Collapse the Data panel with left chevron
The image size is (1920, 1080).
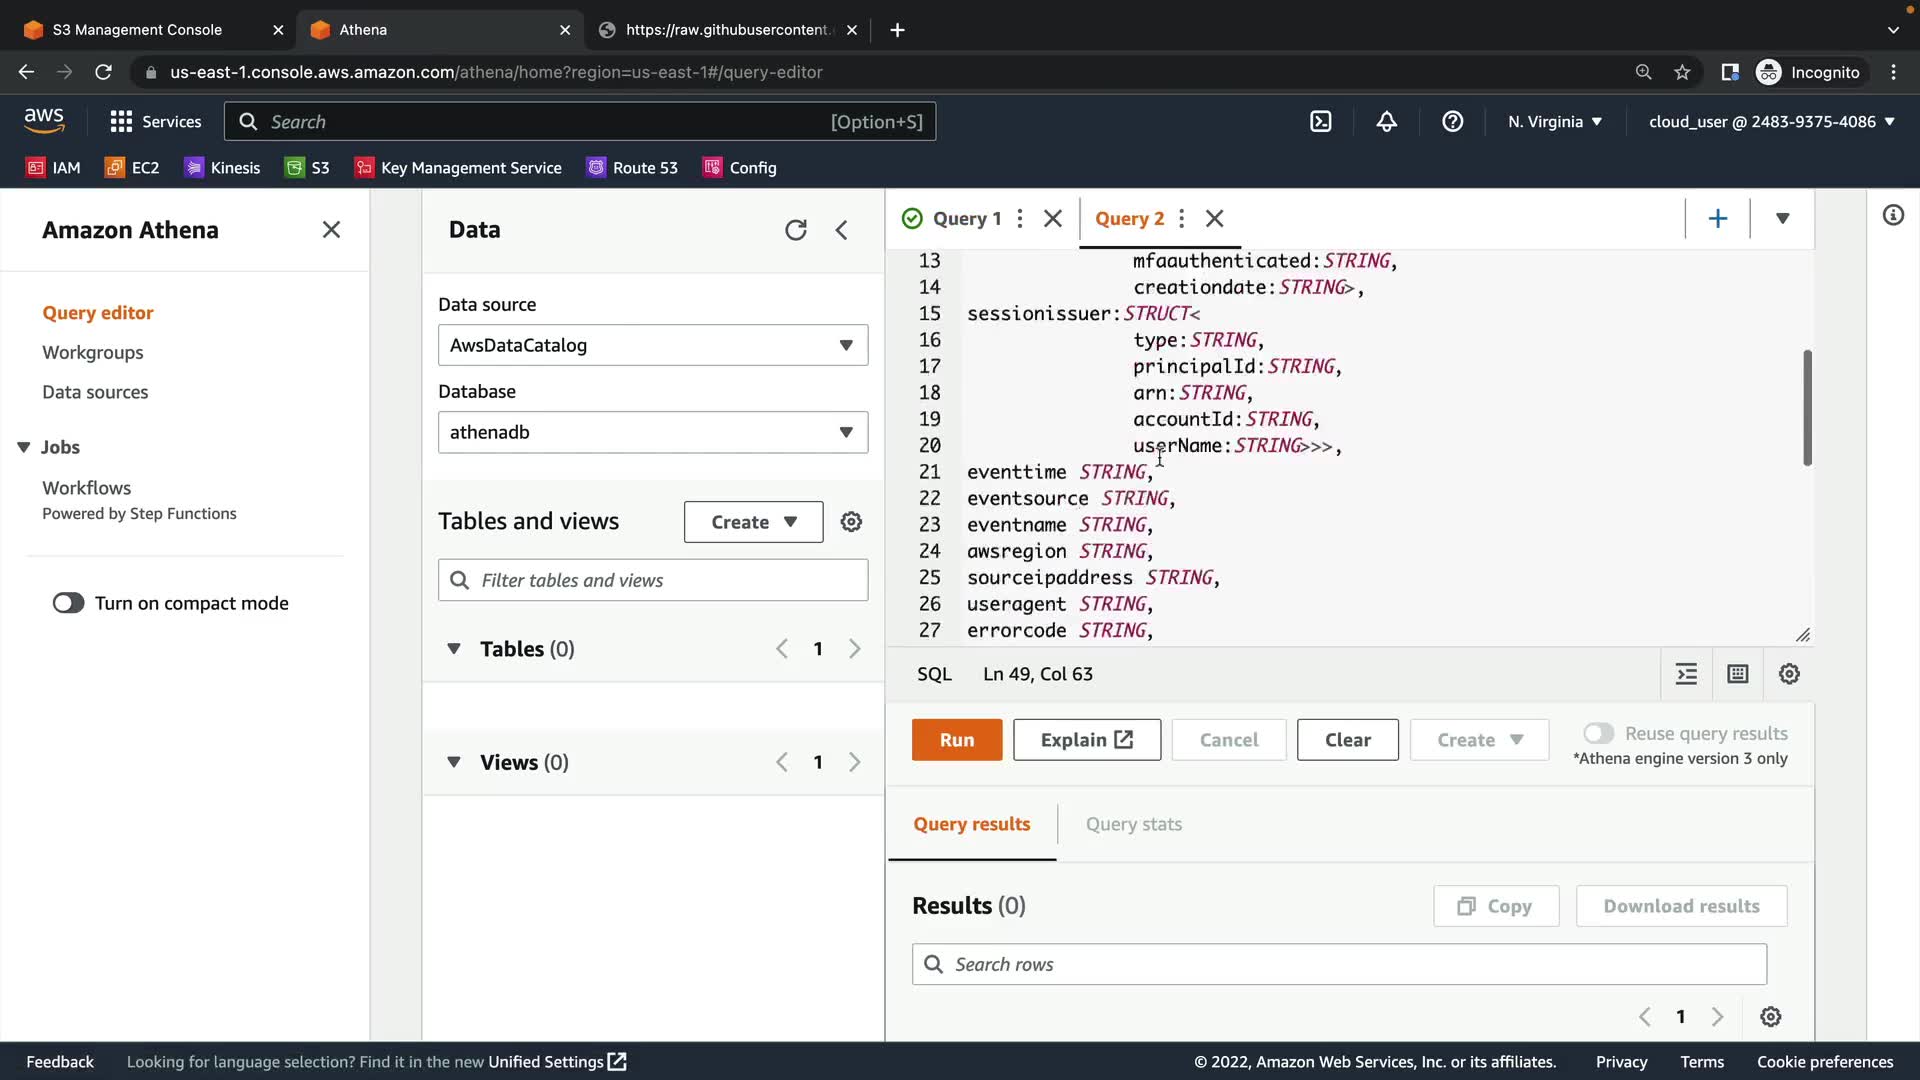pos(842,230)
